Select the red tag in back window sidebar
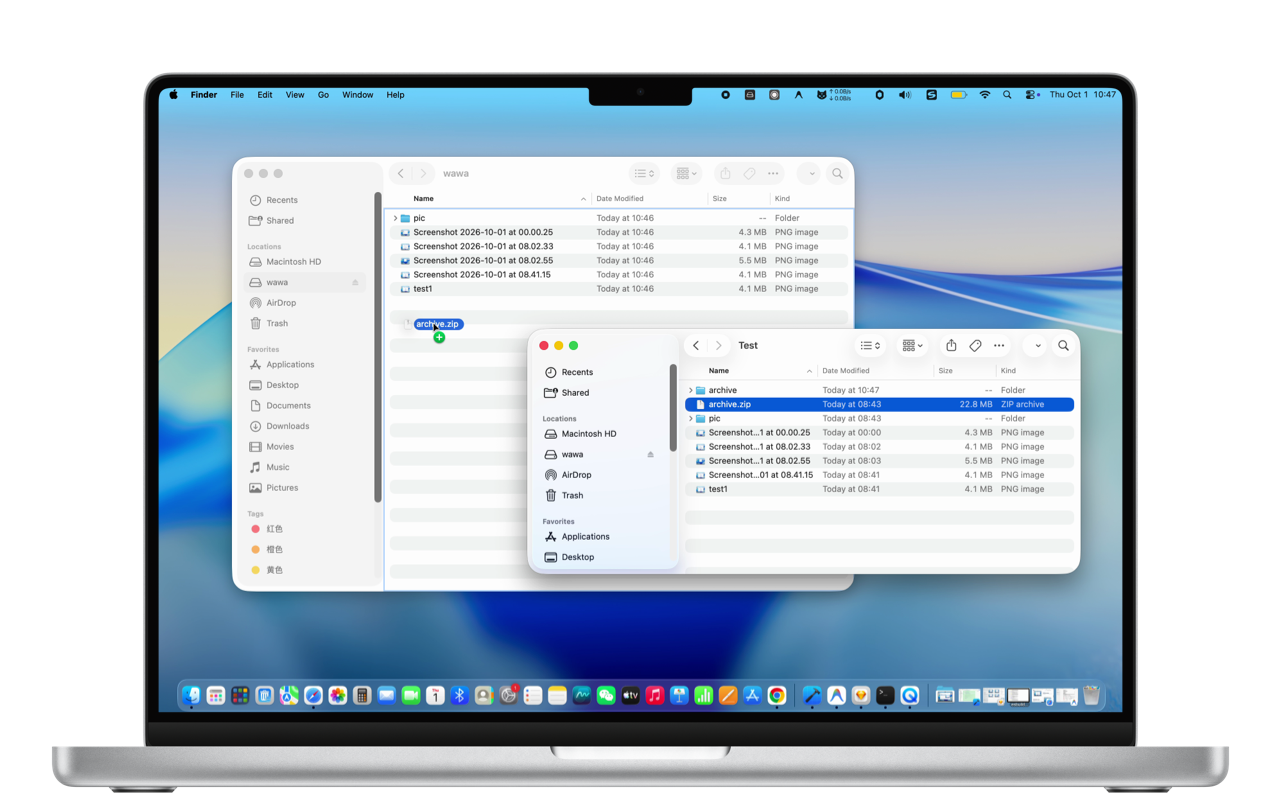 (274, 529)
